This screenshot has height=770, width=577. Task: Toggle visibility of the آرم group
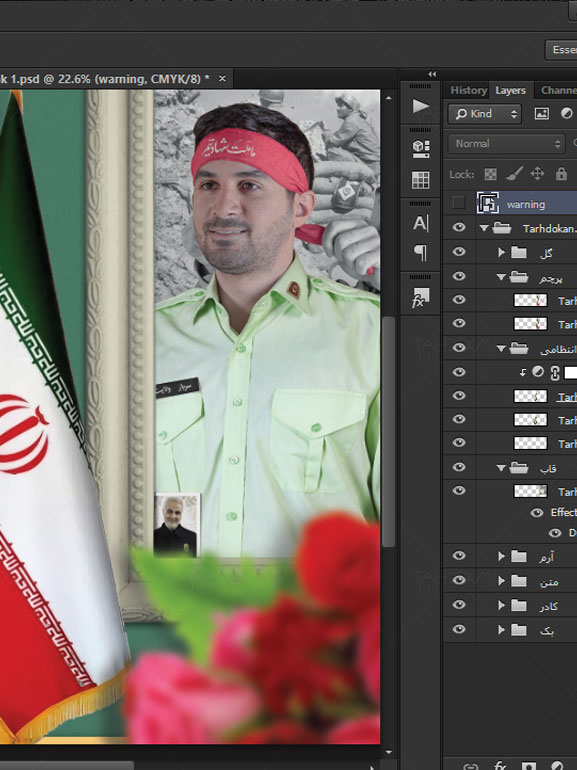coord(459,556)
